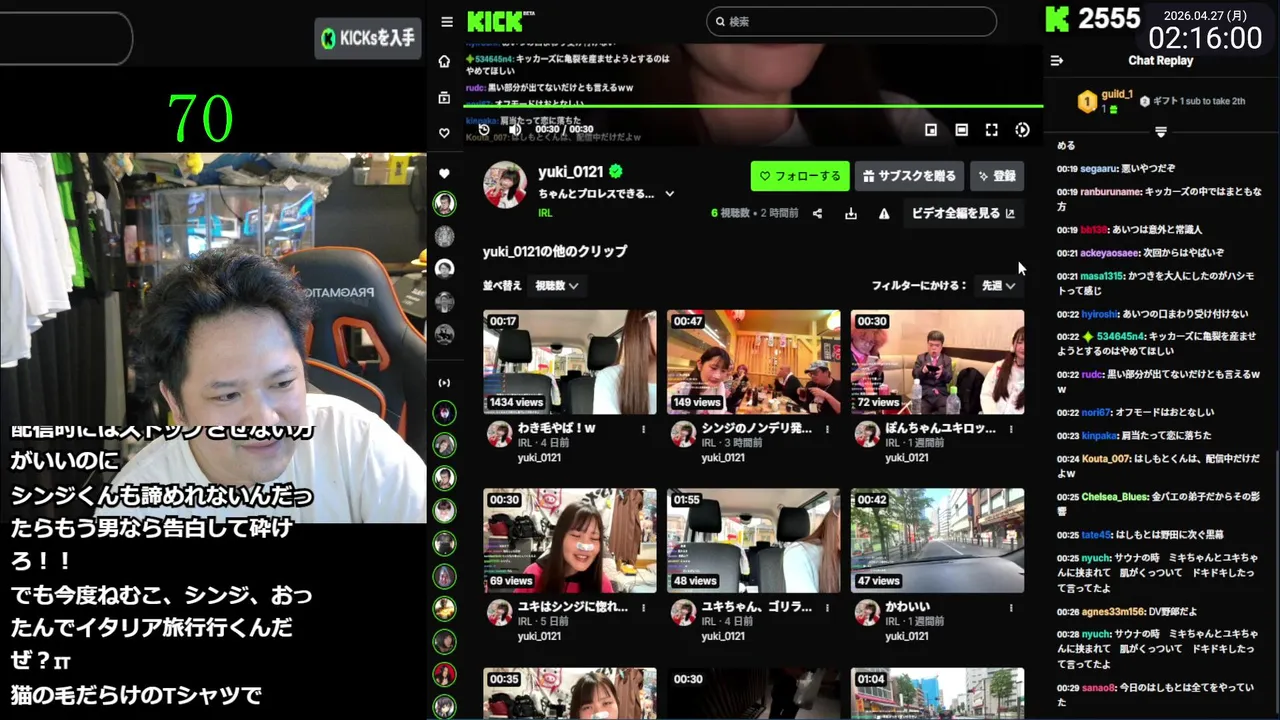Open the Browse icon in the left sidebar
This screenshot has width=1280, height=720.
tap(444, 97)
